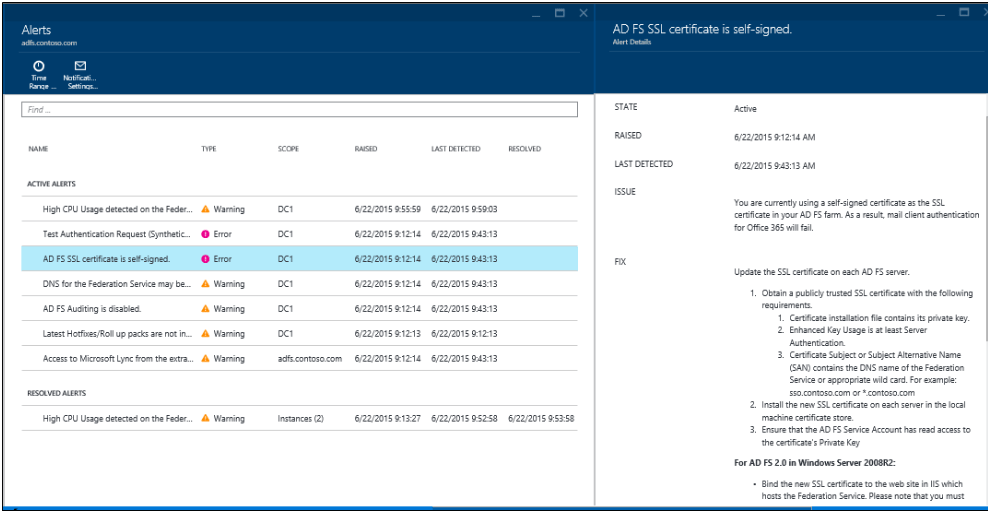The height and width of the screenshot is (513, 988).
Task: Open Notification Settings envelope icon
Action: point(80,66)
